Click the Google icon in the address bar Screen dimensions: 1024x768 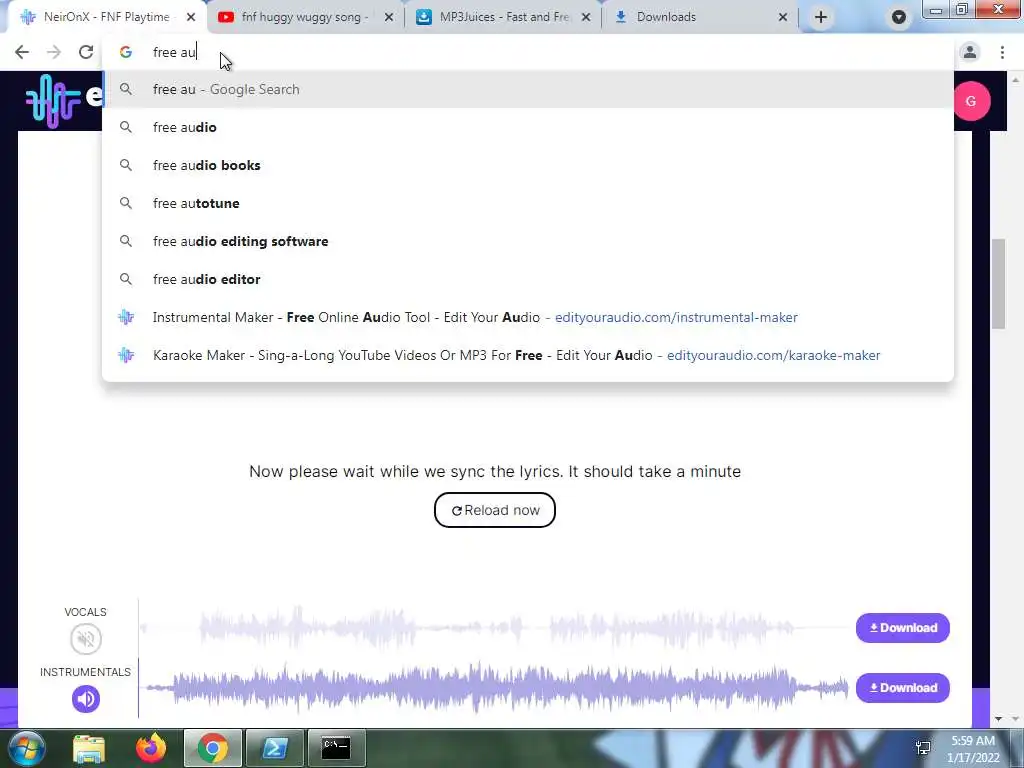point(125,52)
